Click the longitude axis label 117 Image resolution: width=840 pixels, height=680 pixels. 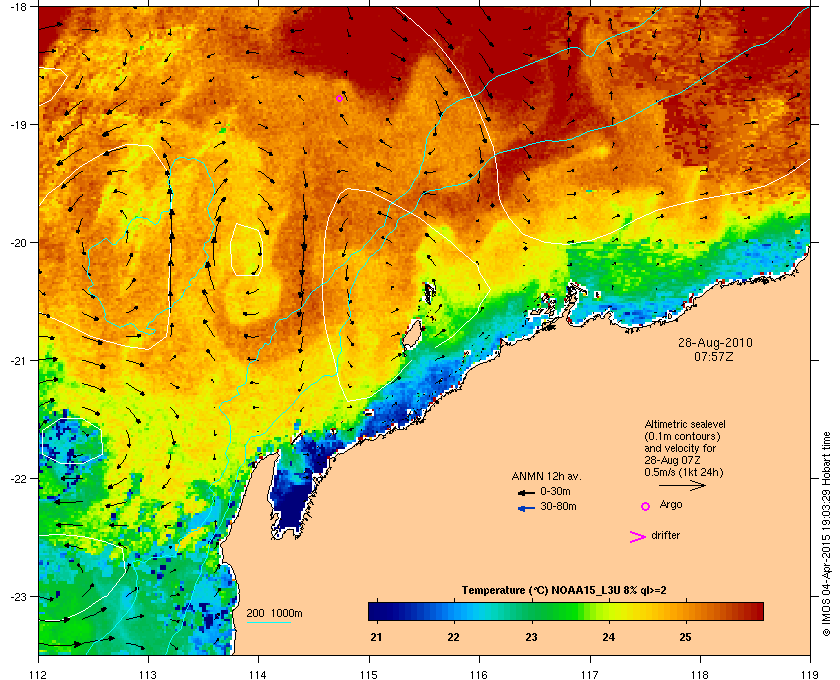[589, 675]
